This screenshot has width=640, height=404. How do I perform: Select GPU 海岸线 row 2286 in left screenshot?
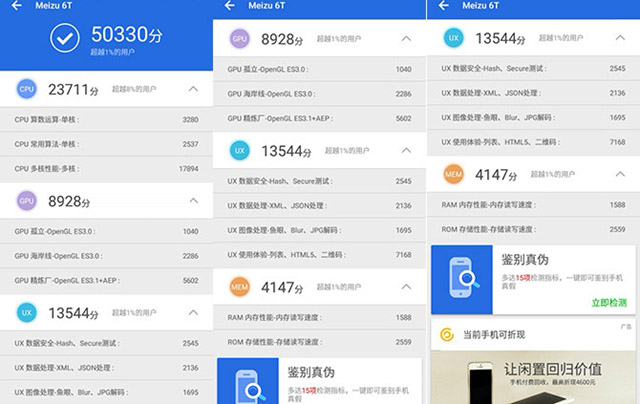pos(107,256)
